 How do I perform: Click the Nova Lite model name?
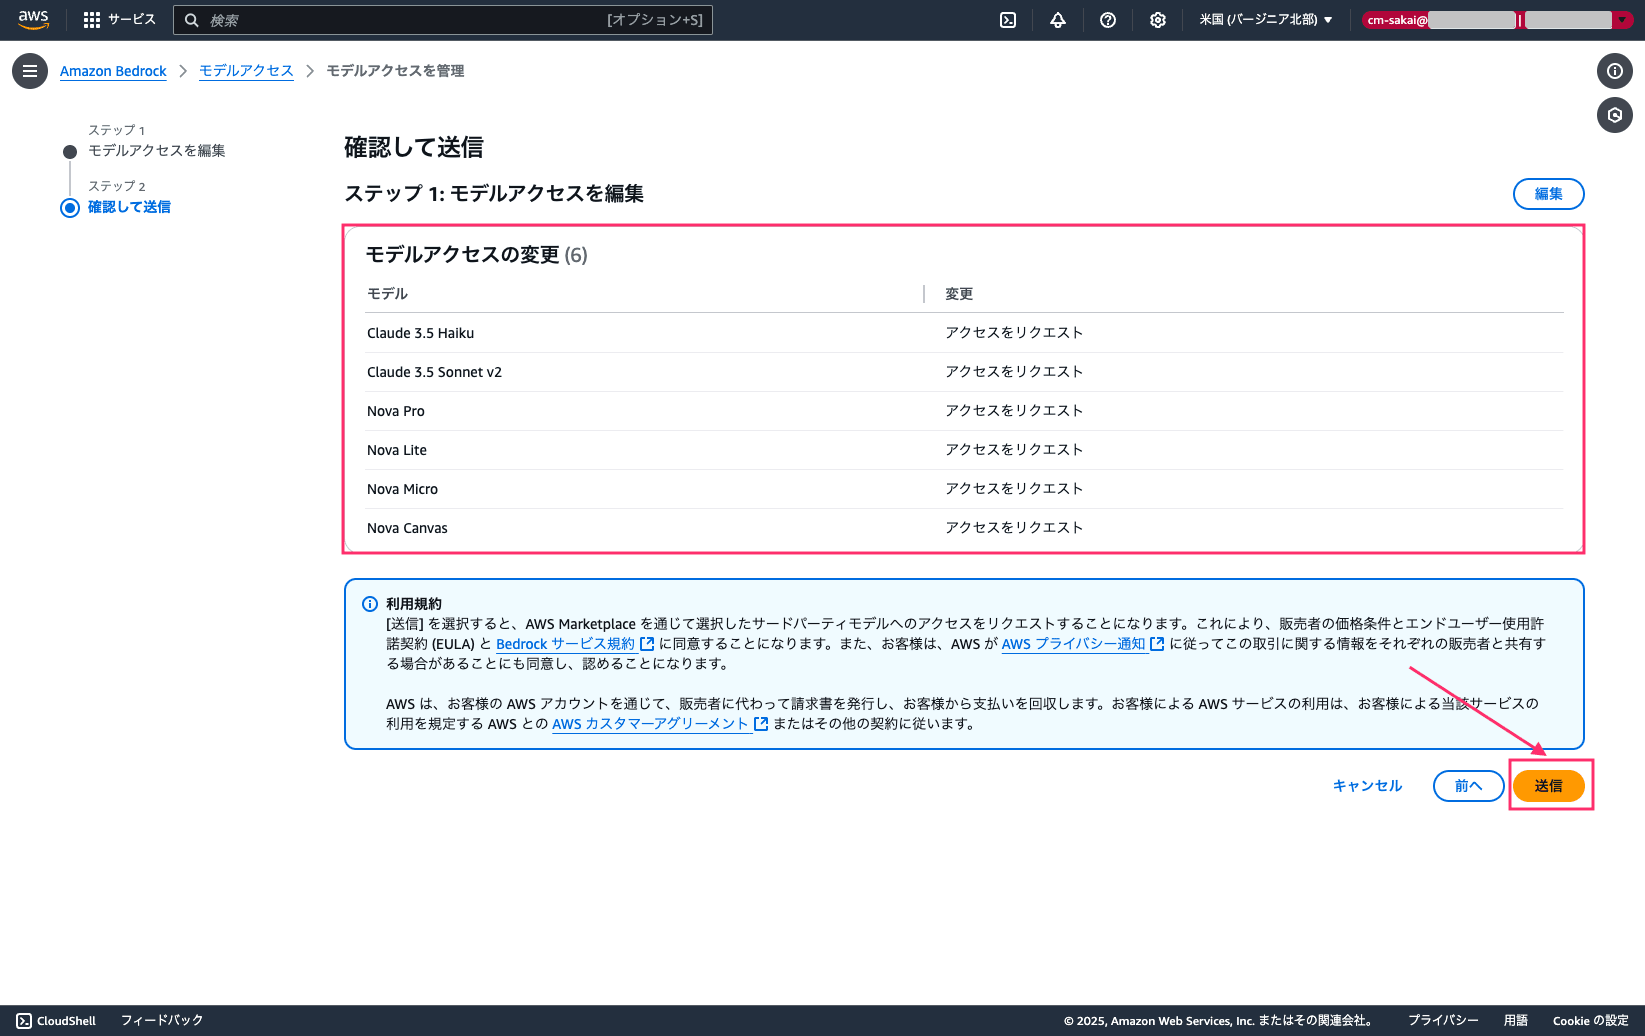click(397, 450)
